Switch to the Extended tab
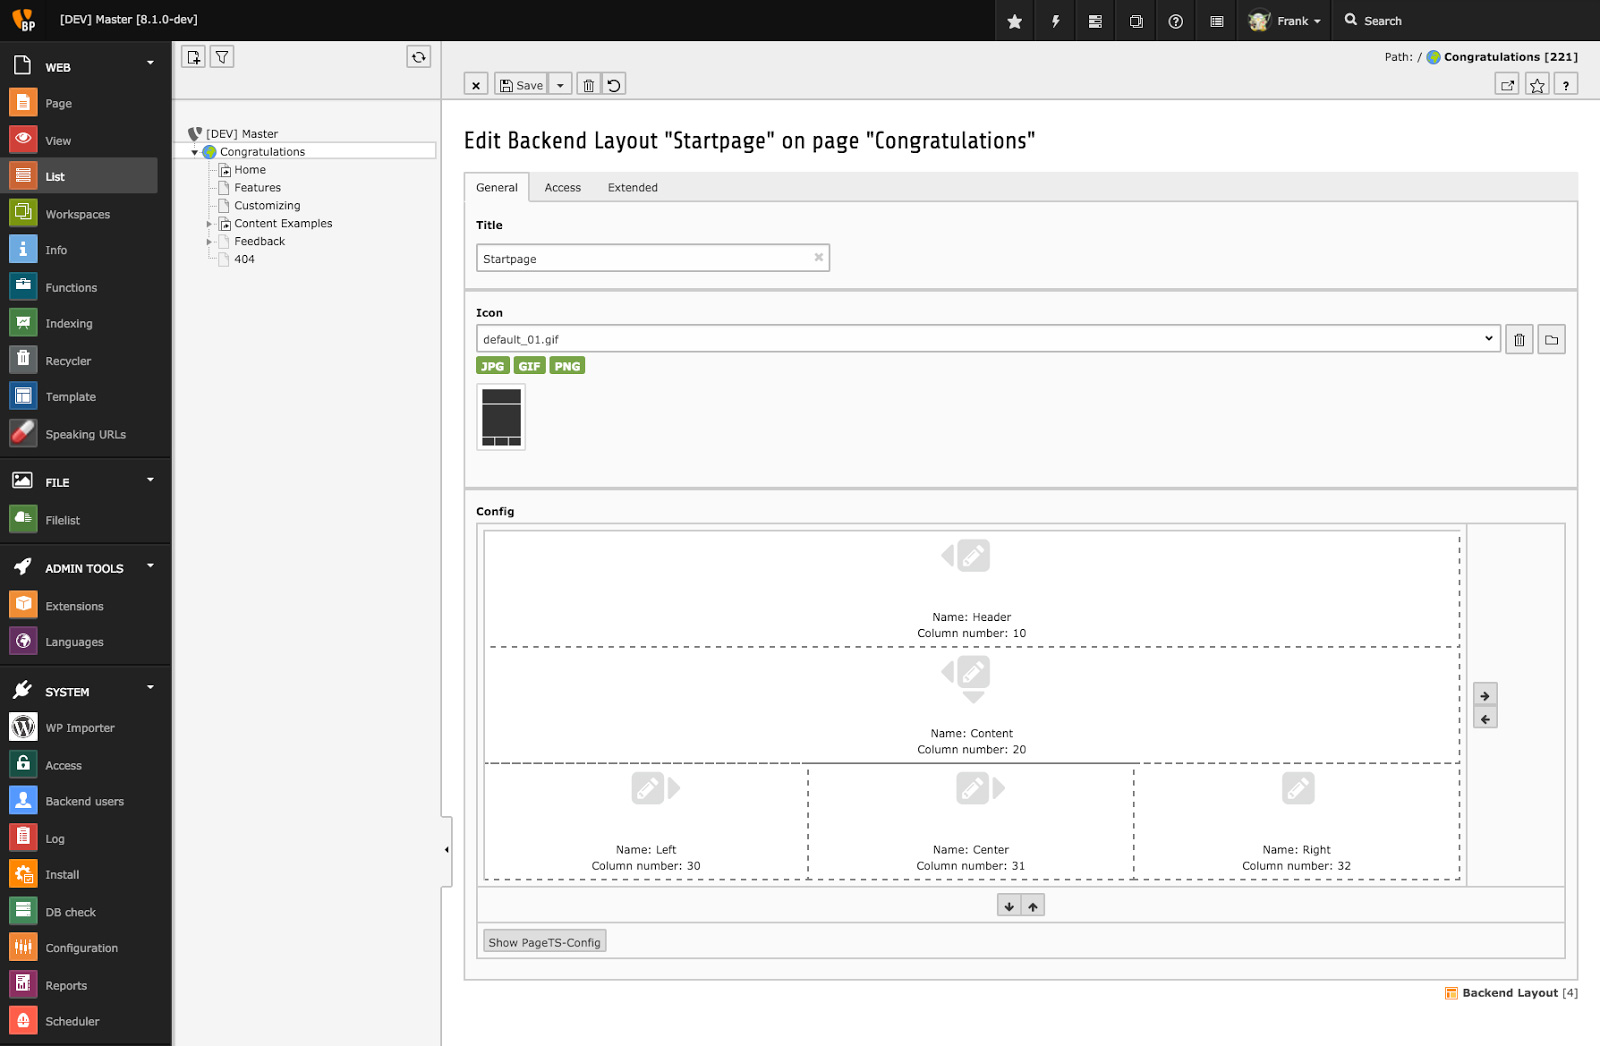 pos(633,187)
